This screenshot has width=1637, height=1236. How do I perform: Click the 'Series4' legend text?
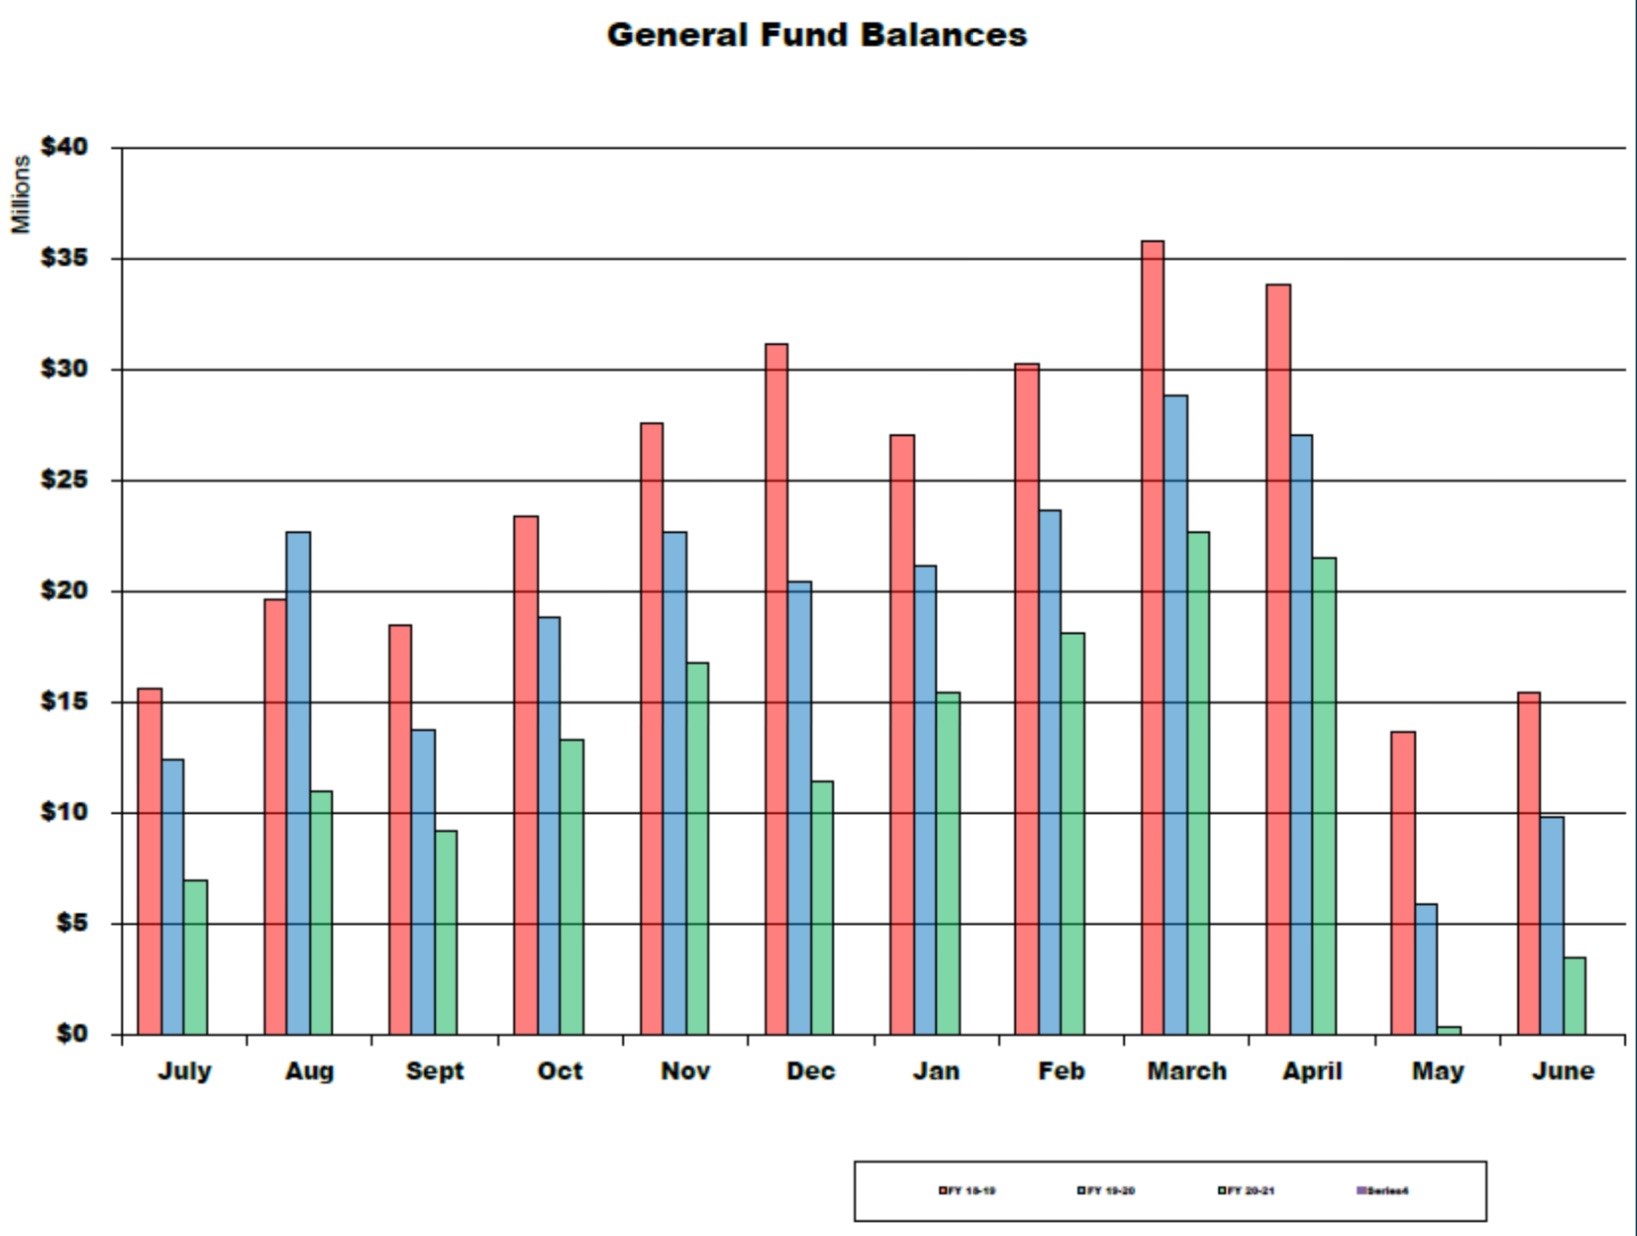[1388, 1190]
